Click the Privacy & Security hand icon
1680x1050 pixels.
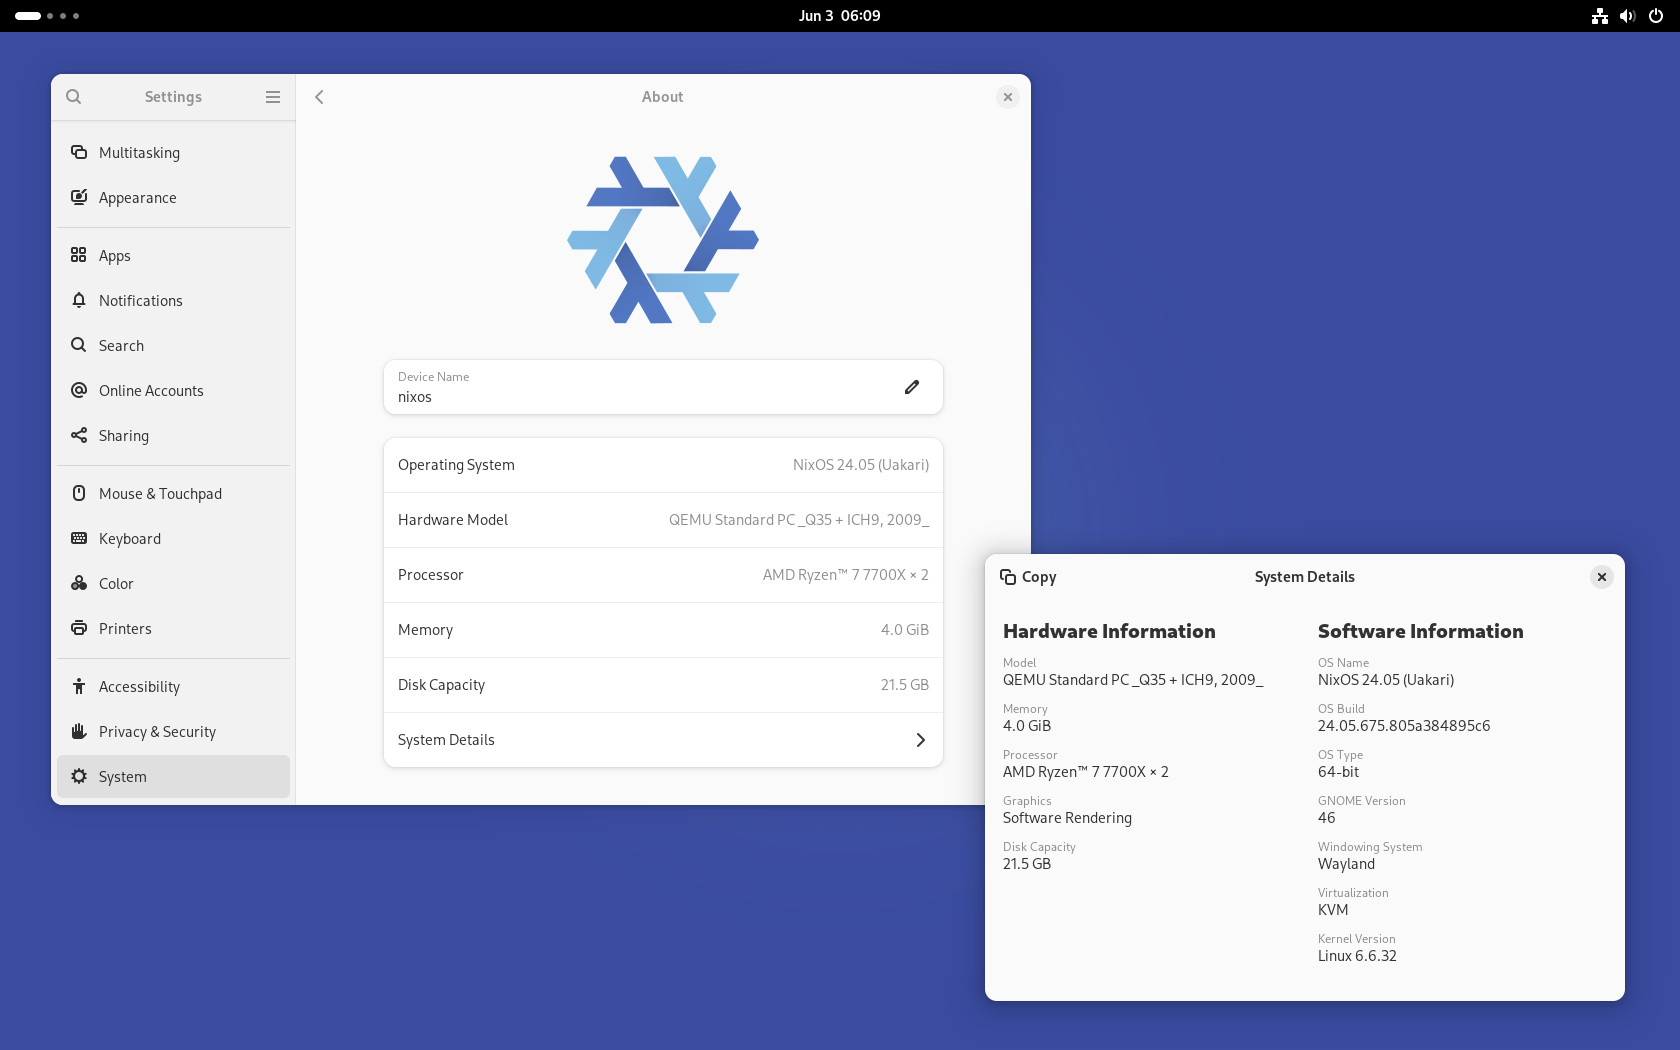[79, 731]
